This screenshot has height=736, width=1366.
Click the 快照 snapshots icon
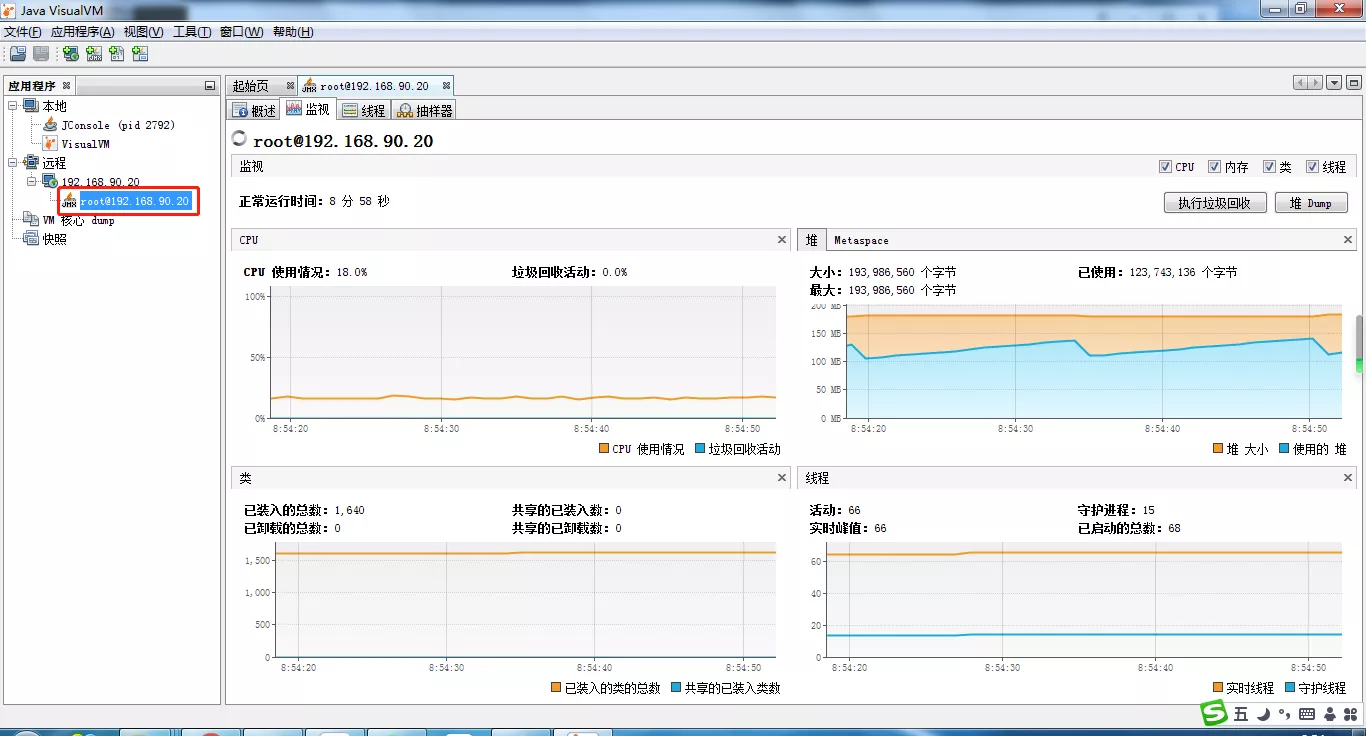tap(31, 239)
